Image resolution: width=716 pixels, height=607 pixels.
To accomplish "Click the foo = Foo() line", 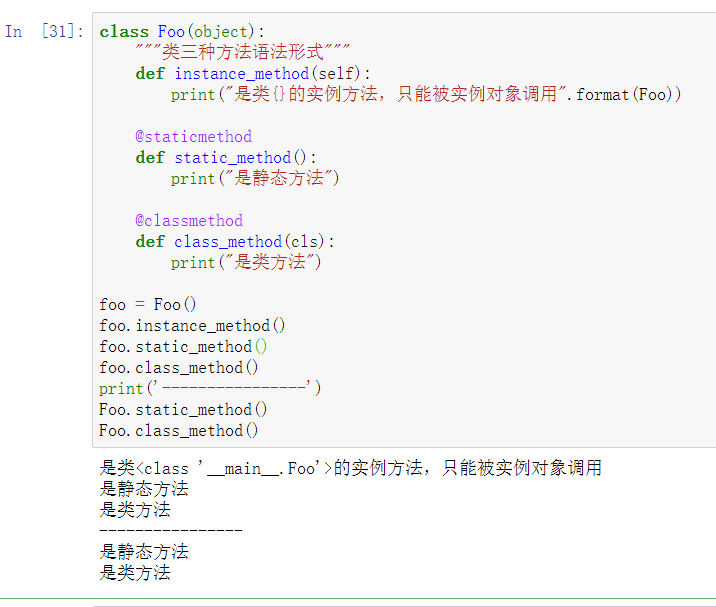I will coord(147,305).
